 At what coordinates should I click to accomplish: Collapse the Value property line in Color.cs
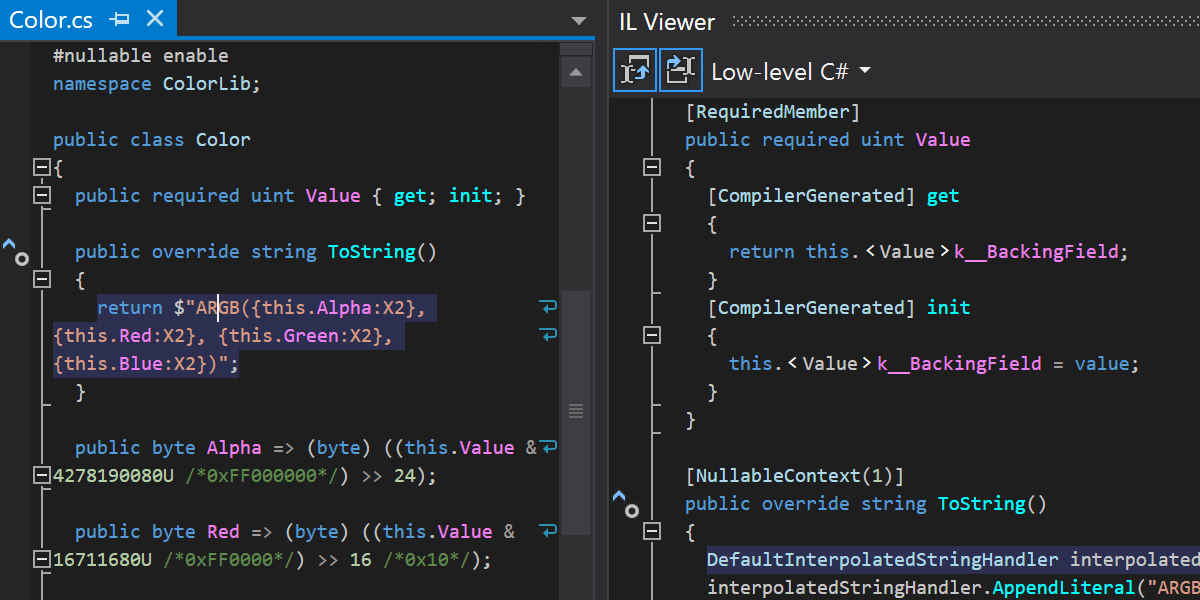point(42,195)
